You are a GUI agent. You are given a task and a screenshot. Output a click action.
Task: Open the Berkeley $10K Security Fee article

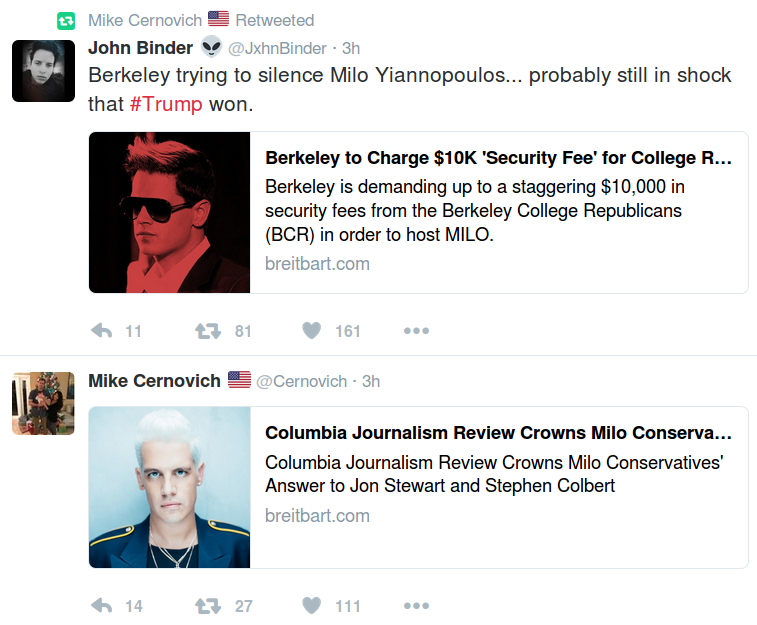coord(498,158)
